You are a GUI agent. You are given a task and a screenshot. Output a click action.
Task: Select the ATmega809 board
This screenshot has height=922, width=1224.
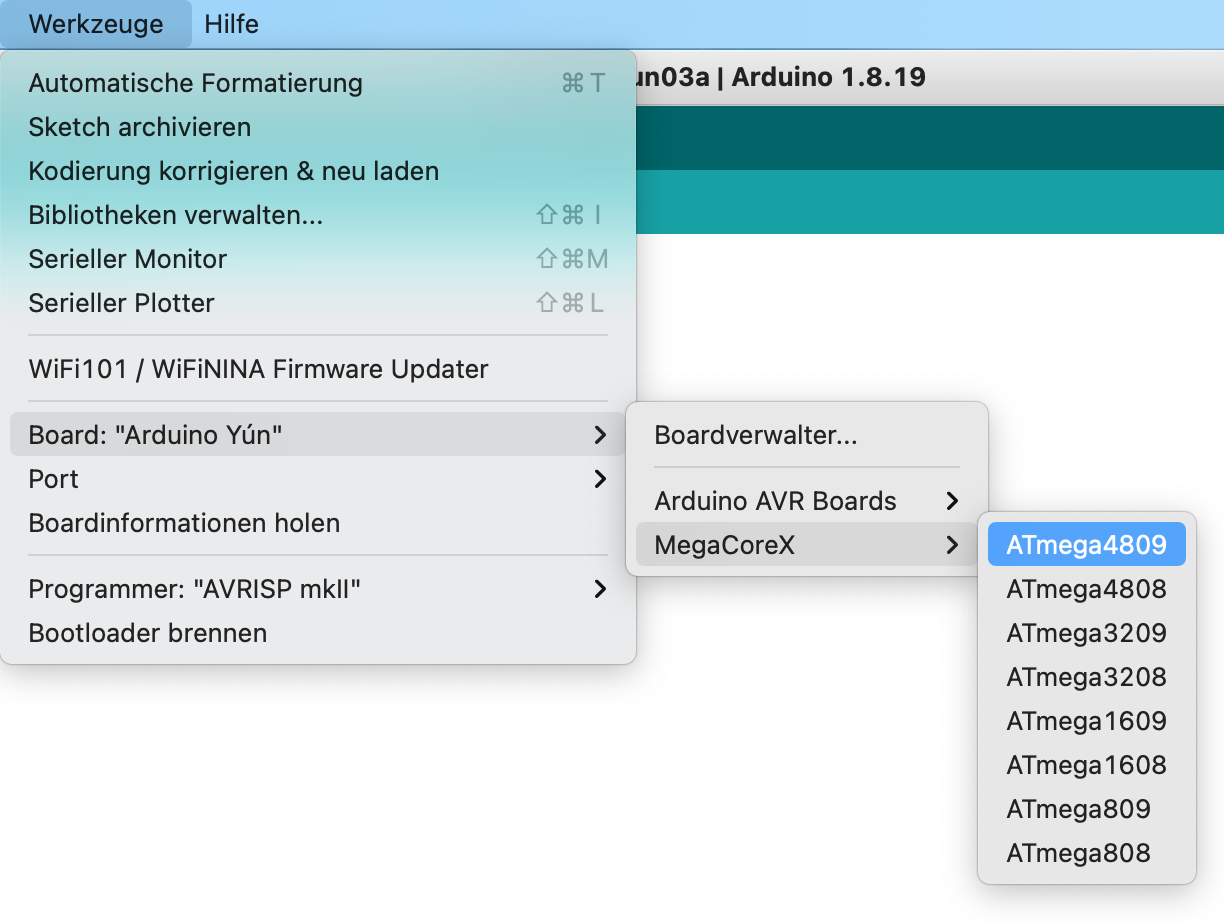(x=1087, y=809)
